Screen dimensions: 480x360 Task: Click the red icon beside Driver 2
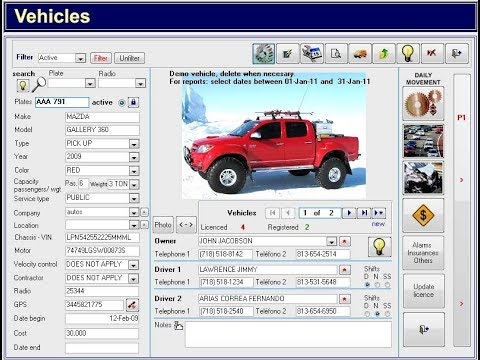click(x=344, y=299)
